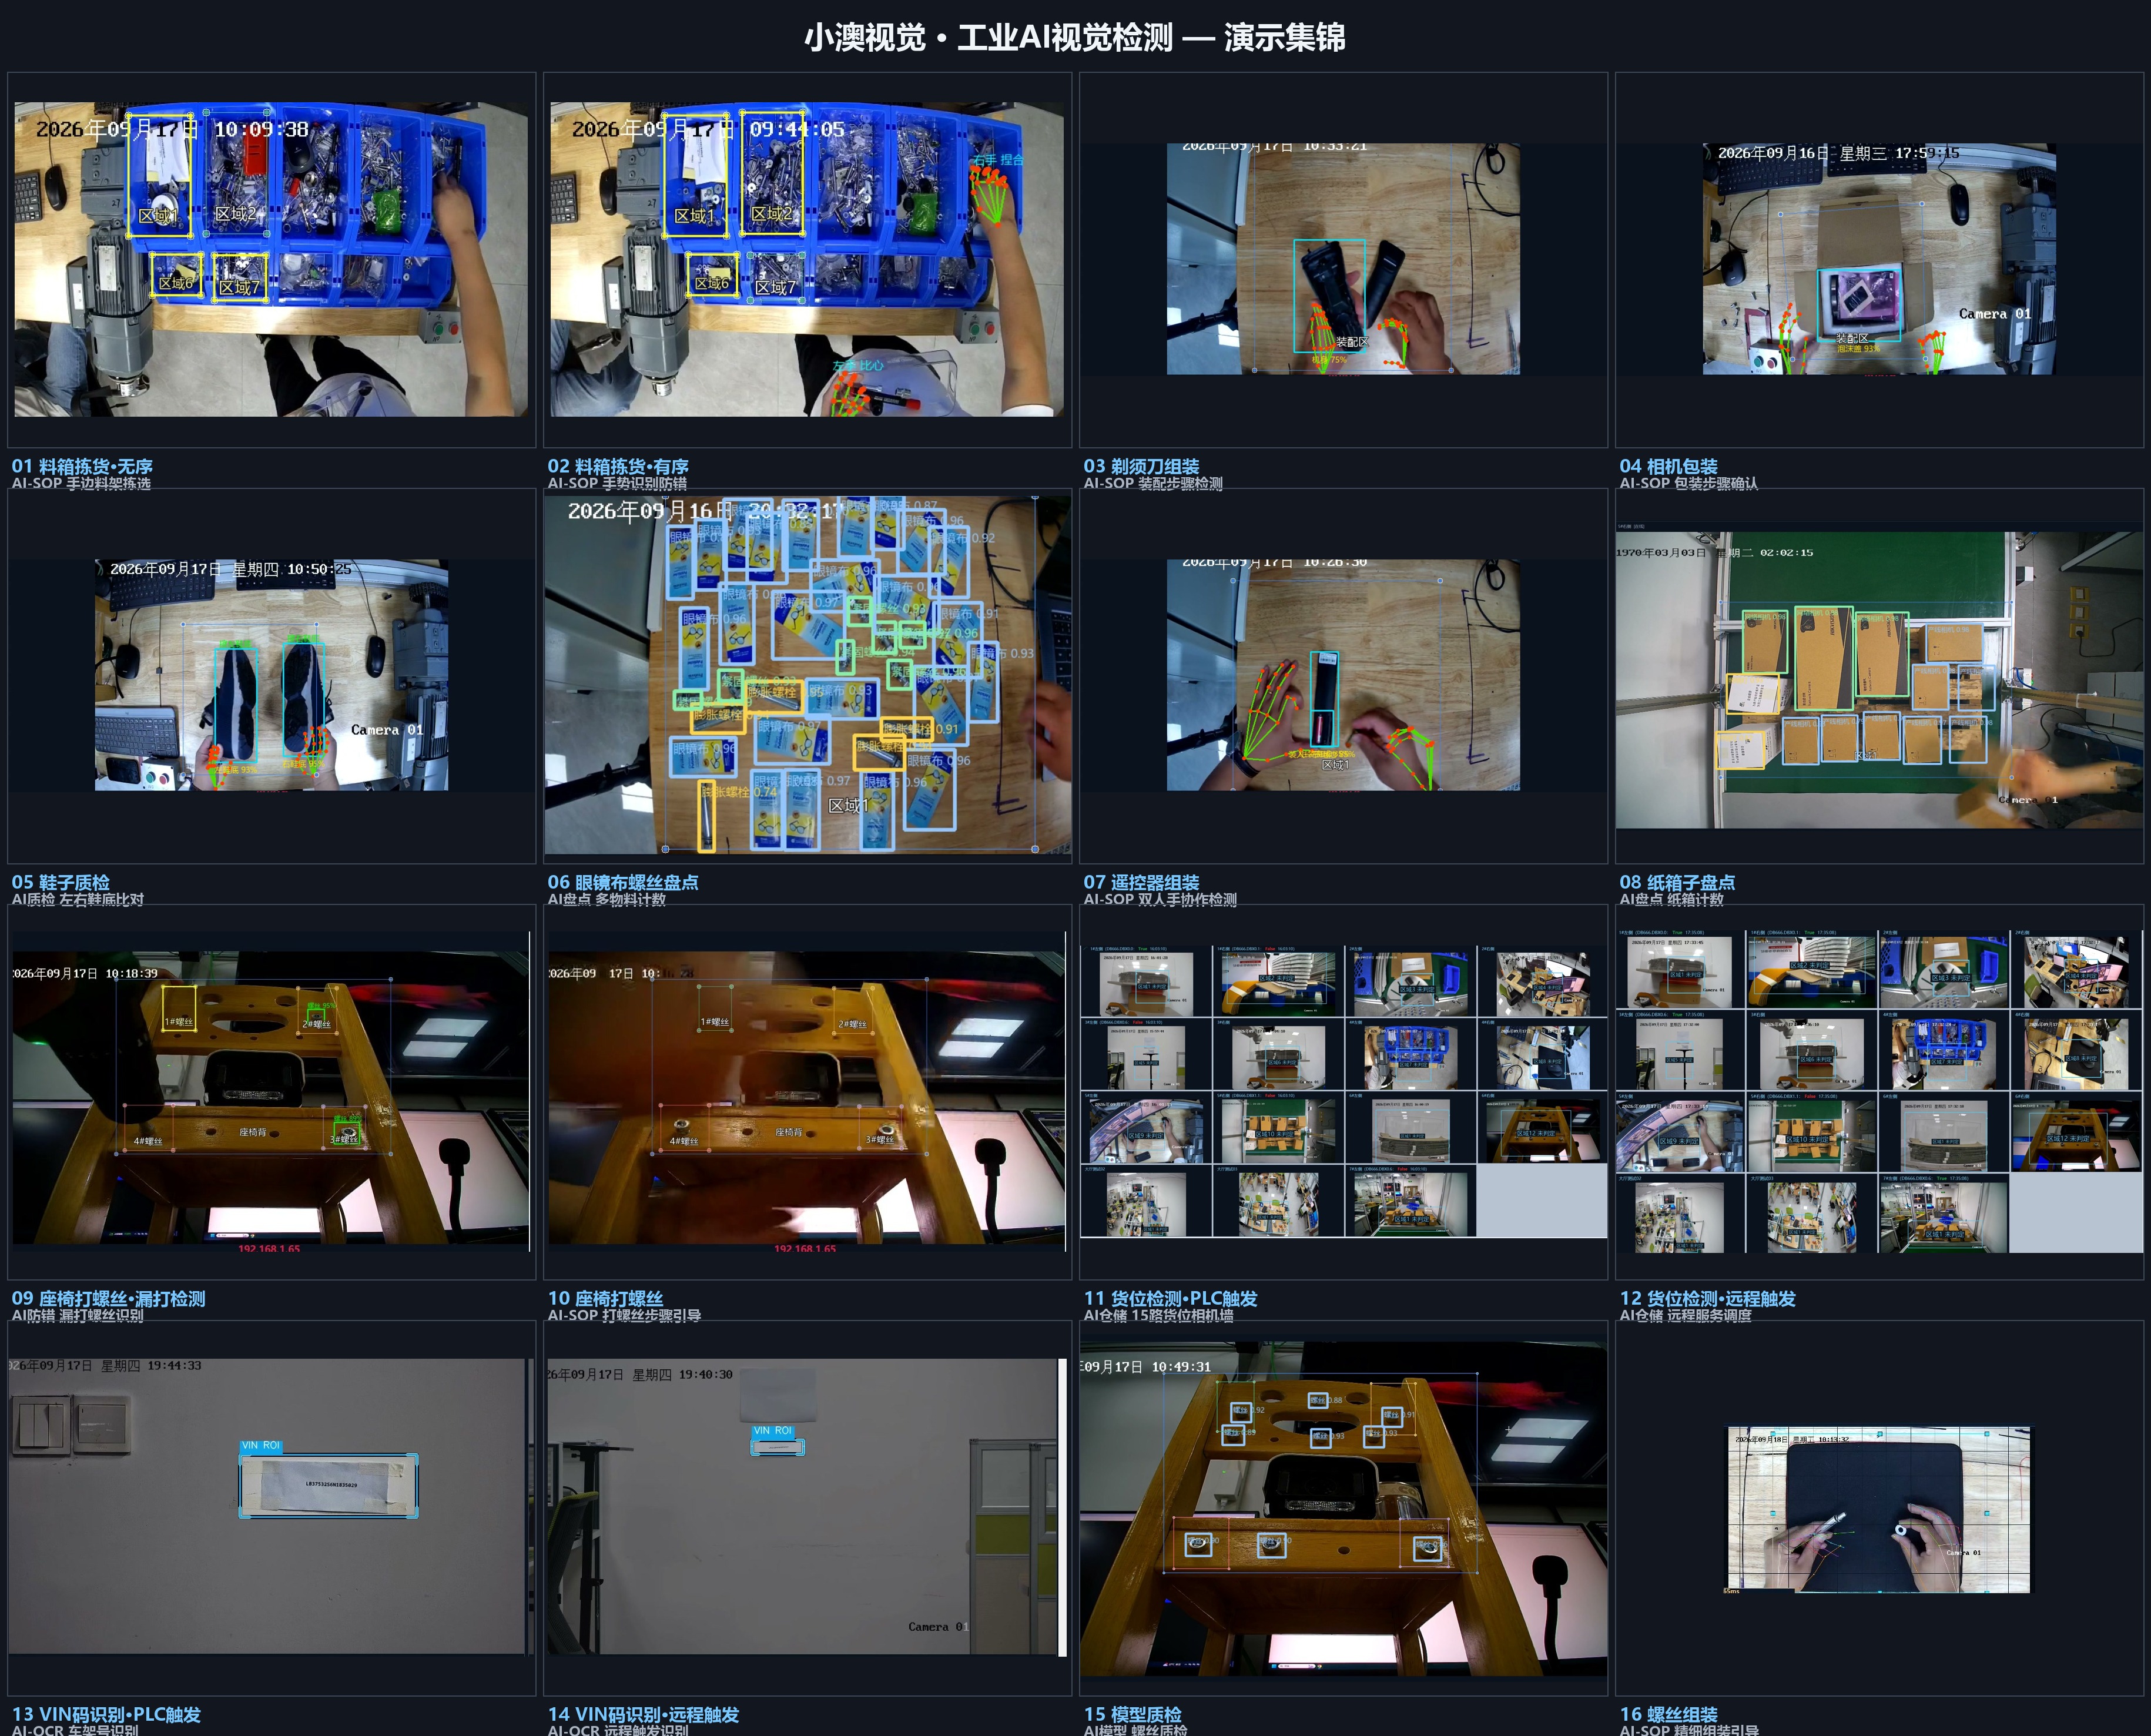This screenshot has width=2151, height=1736.
Task: Open the 01 料箱拣货·无序 demo thumbnail
Action: (x=271, y=259)
